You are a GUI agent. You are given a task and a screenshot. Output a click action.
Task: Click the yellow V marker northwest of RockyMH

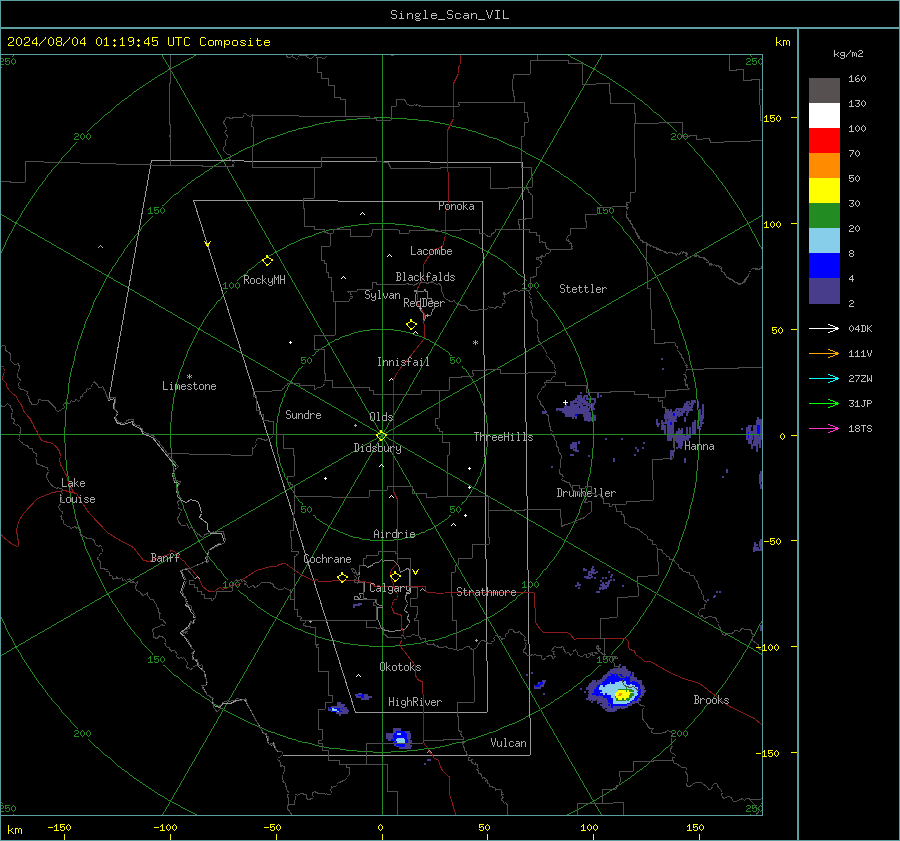pyautogui.click(x=208, y=244)
